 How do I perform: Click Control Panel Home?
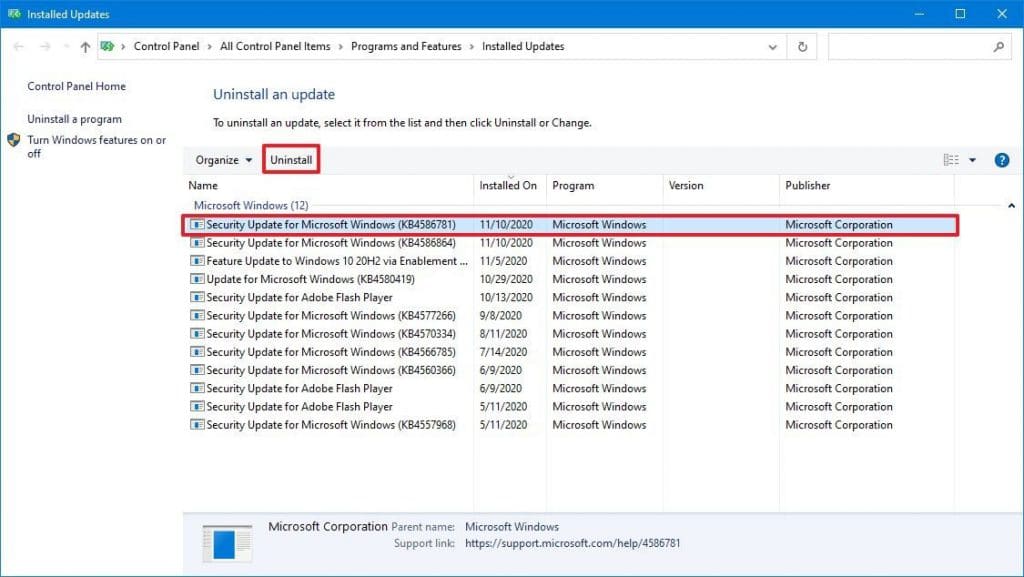(x=74, y=87)
